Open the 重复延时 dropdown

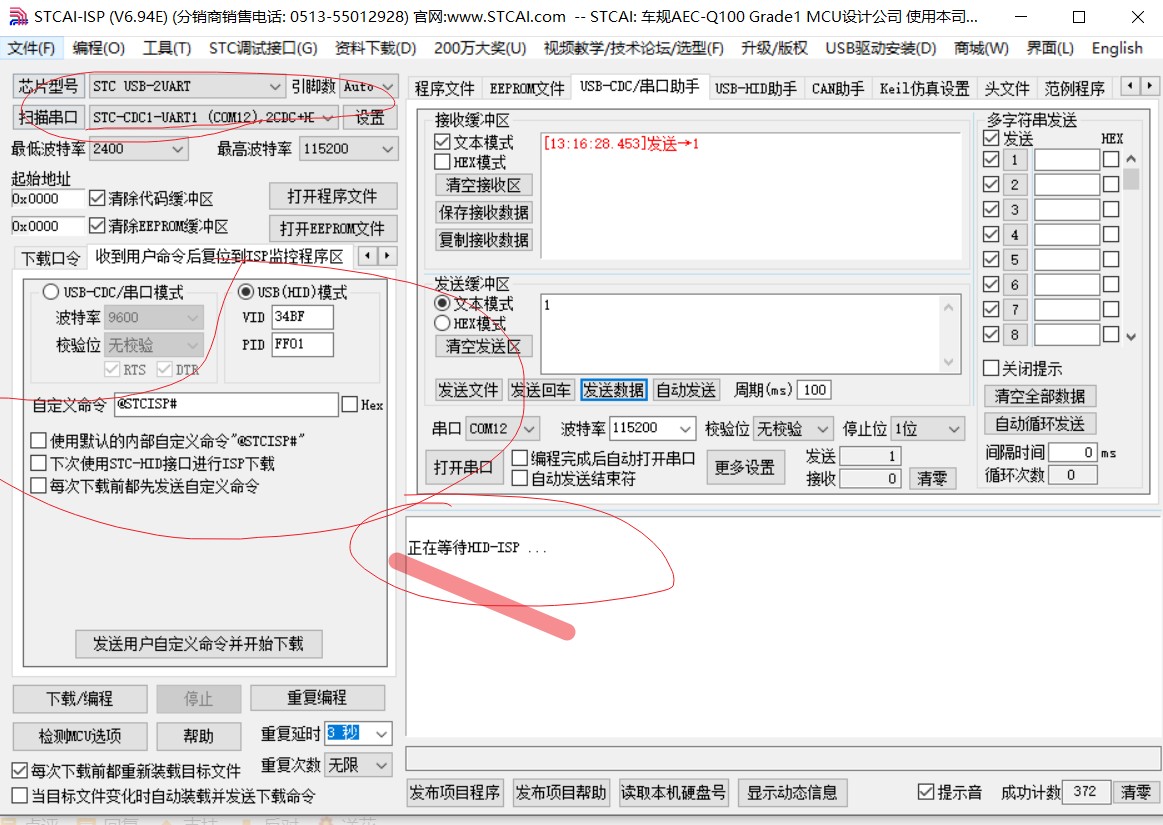(381, 734)
